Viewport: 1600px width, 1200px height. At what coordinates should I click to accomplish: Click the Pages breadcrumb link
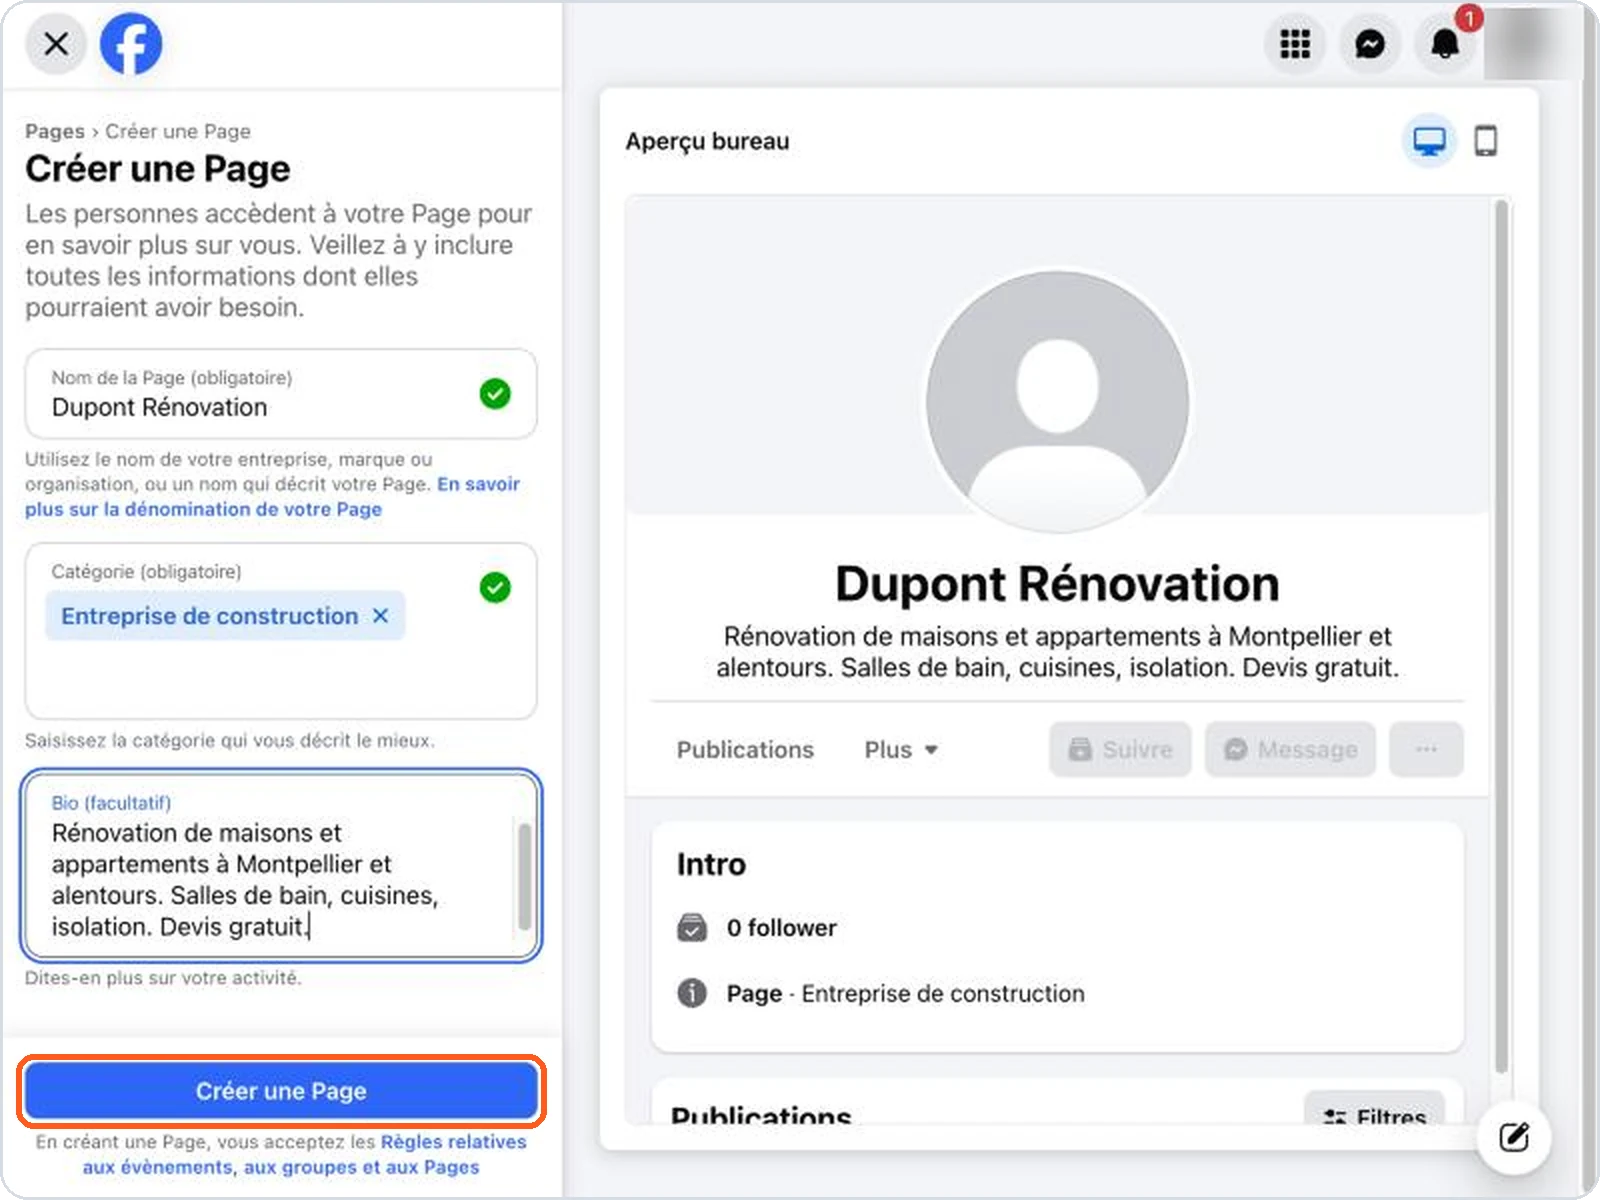pyautogui.click(x=55, y=131)
